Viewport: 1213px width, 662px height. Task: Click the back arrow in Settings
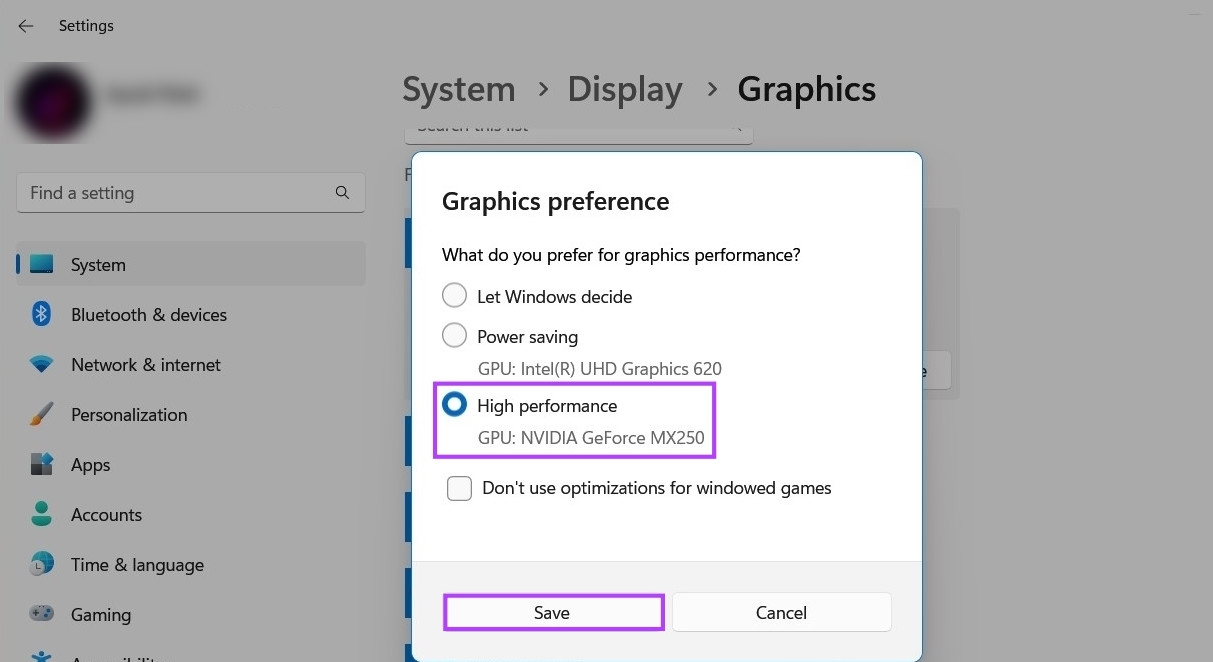[25, 25]
